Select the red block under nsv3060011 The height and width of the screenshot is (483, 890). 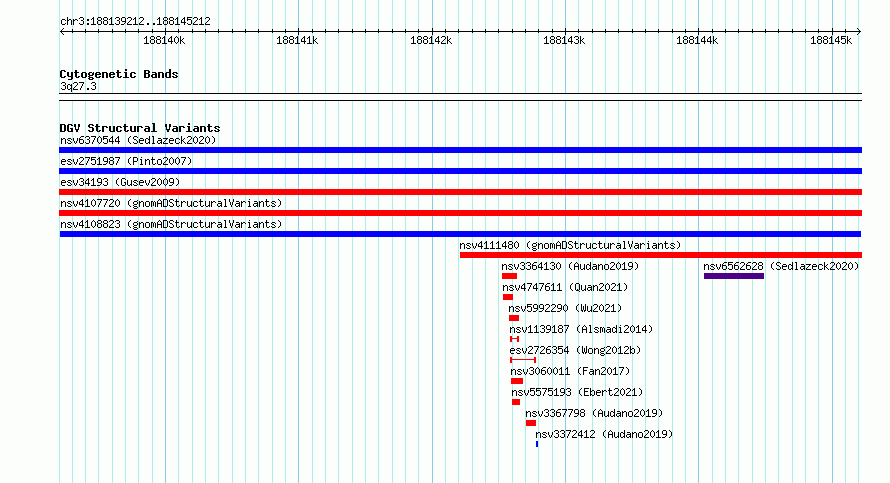pos(517,381)
